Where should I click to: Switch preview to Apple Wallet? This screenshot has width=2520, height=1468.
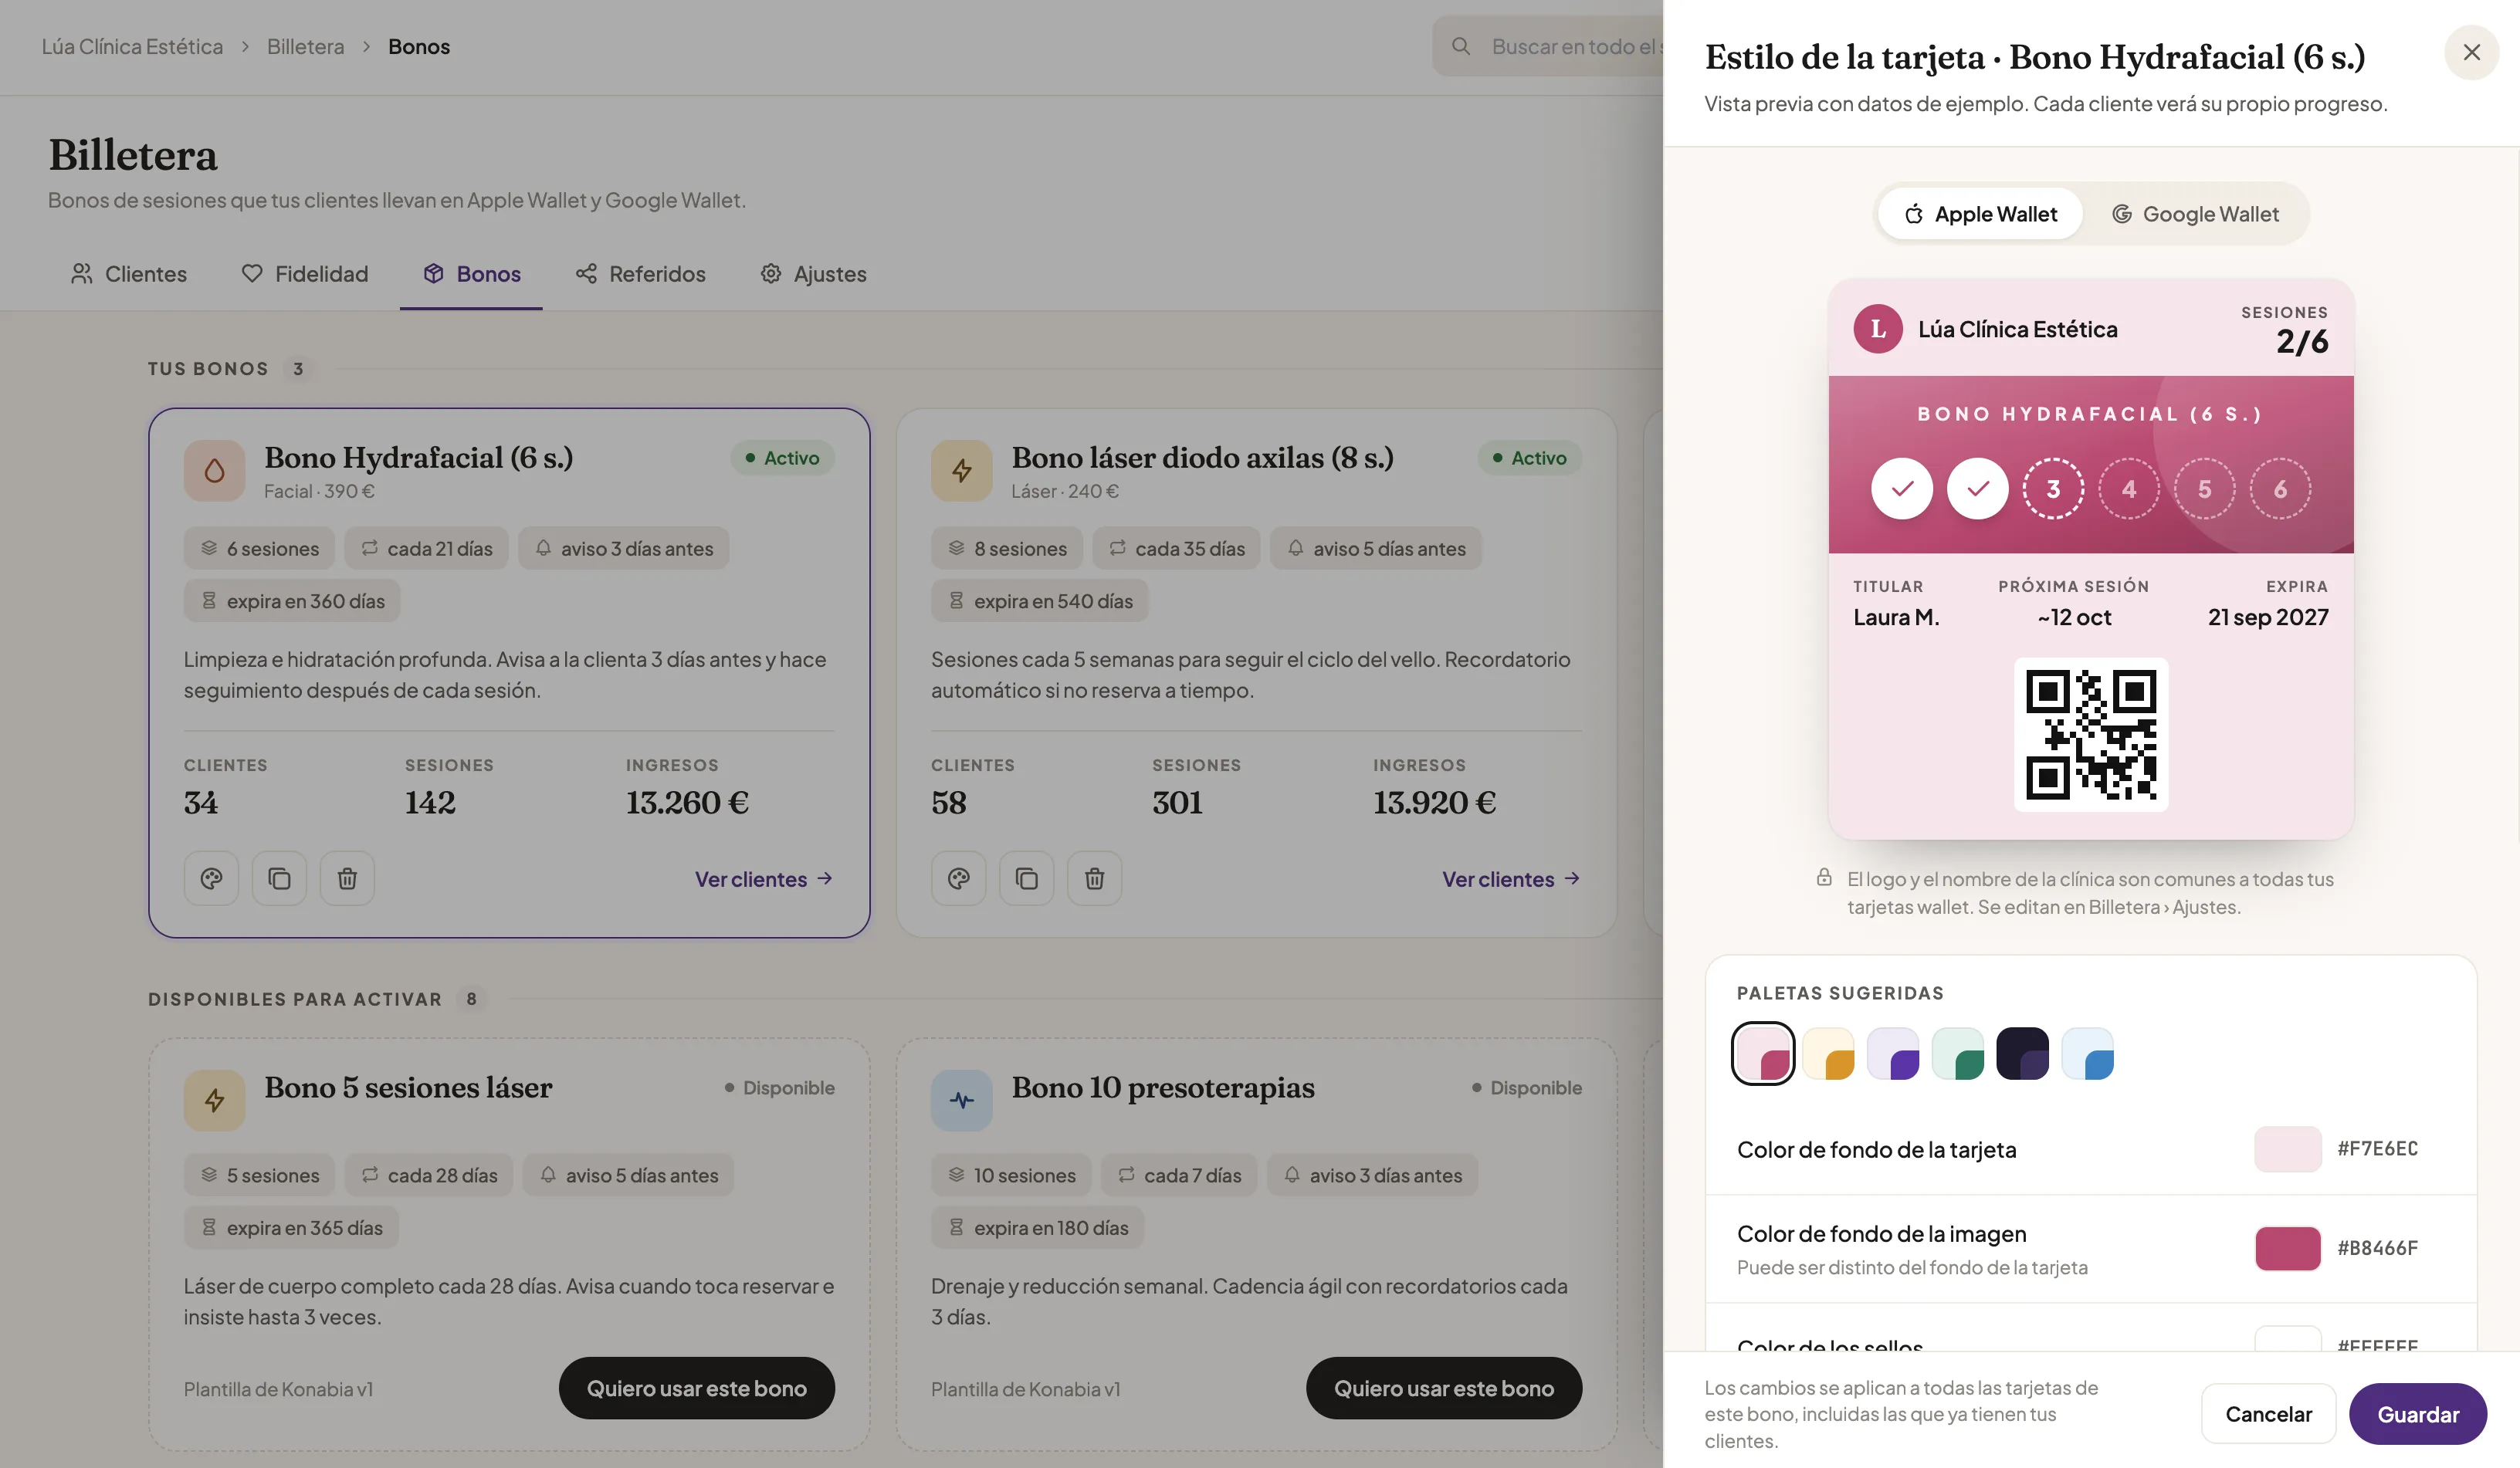click(x=1980, y=214)
